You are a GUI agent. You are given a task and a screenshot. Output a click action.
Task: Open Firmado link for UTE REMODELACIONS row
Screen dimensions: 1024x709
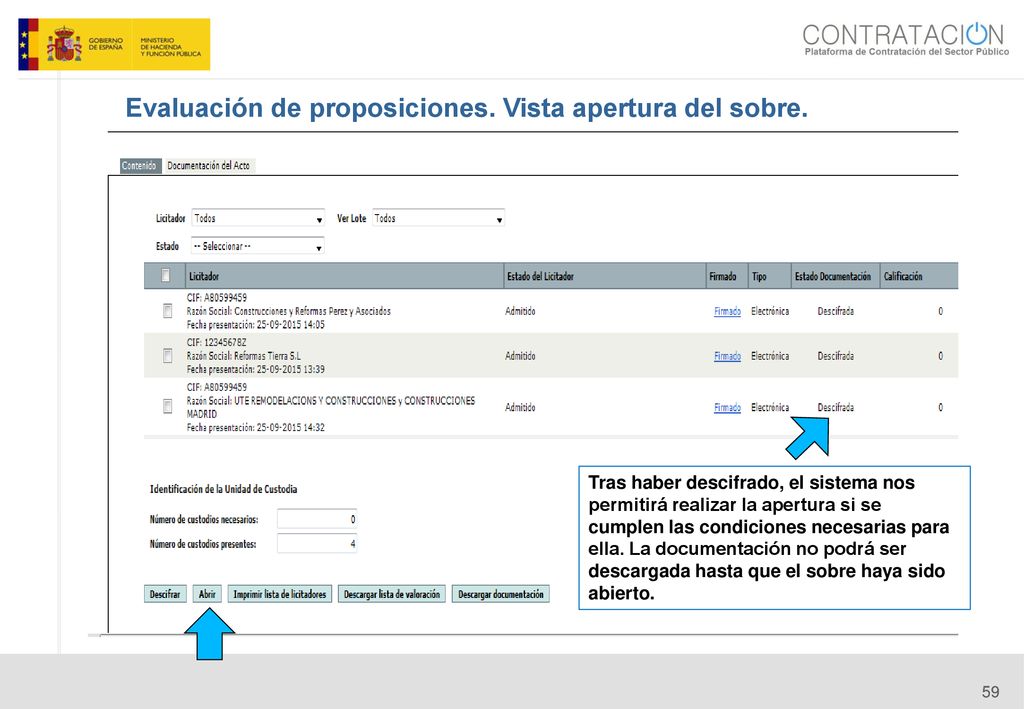click(727, 407)
